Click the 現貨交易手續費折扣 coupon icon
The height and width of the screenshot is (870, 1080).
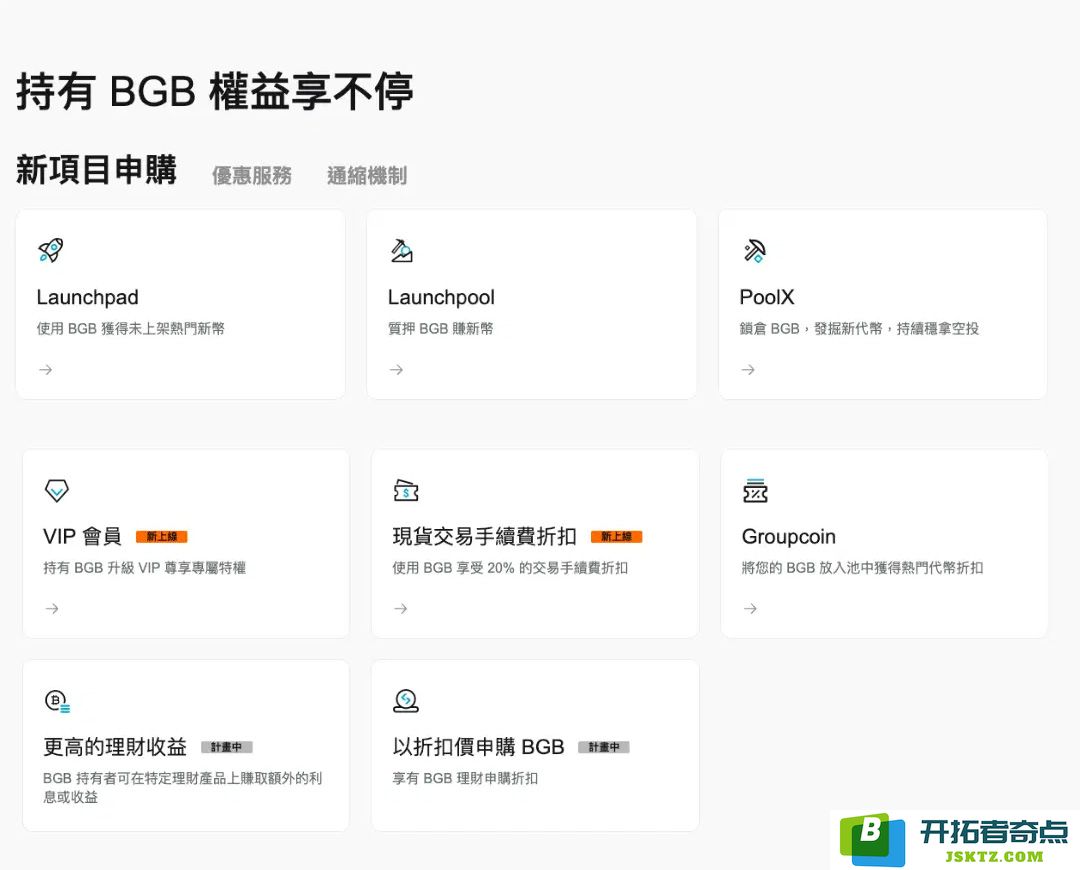(406, 490)
